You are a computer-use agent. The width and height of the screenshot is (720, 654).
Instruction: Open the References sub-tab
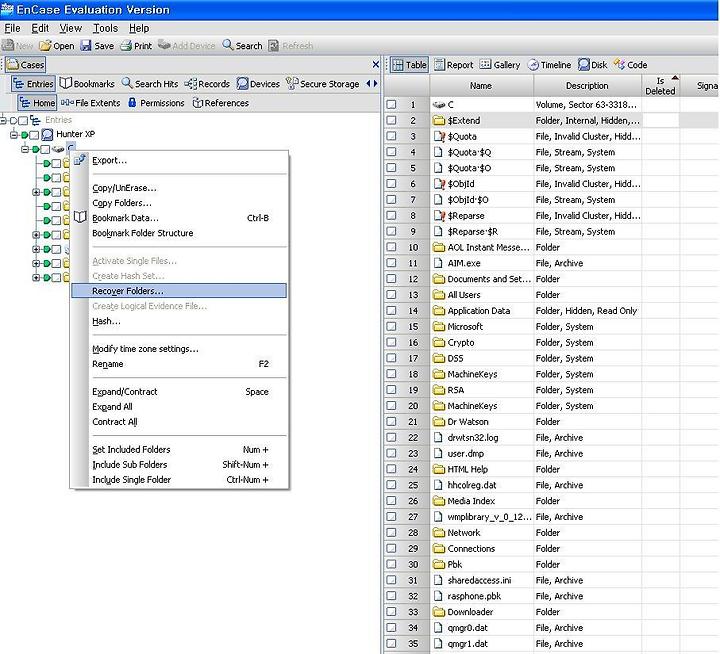[x=221, y=103]
